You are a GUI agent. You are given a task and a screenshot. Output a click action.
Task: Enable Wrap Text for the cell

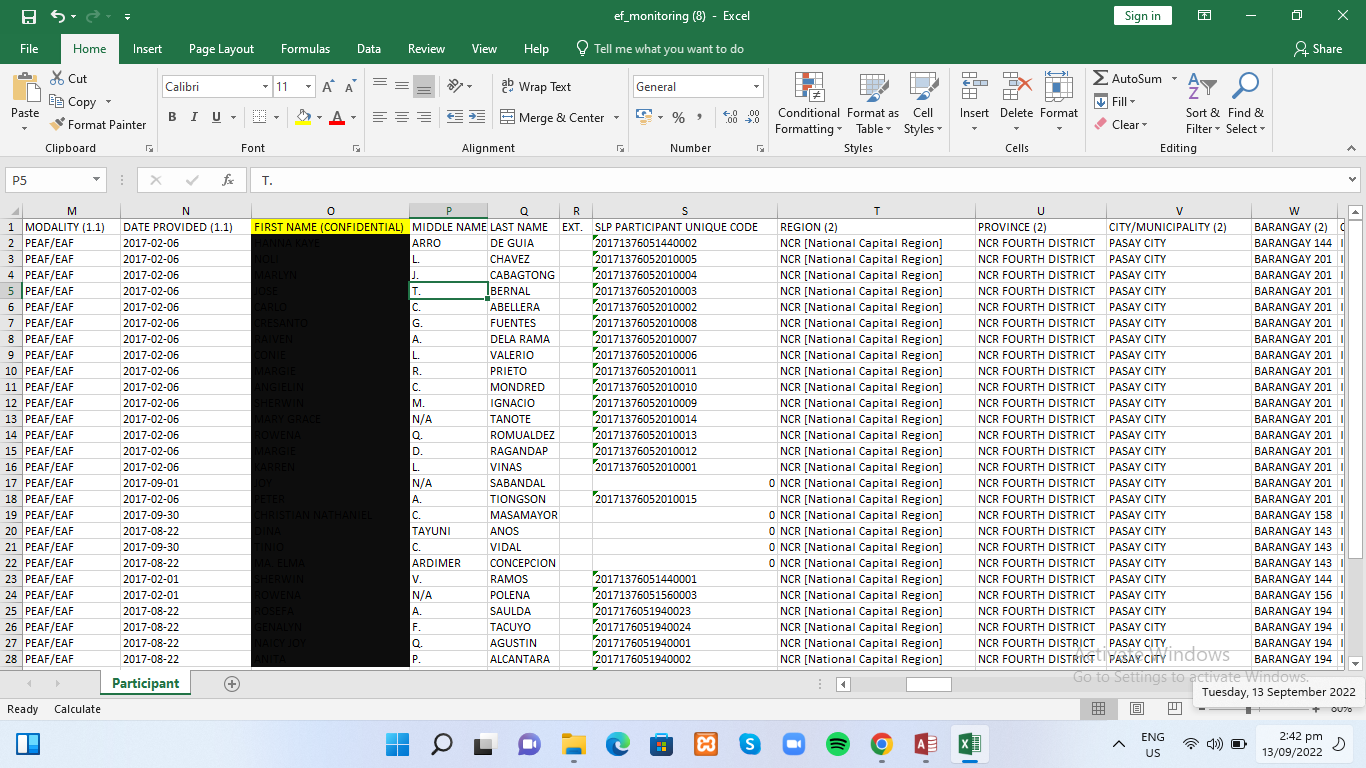pyautogui.click(x=536, y=87)
